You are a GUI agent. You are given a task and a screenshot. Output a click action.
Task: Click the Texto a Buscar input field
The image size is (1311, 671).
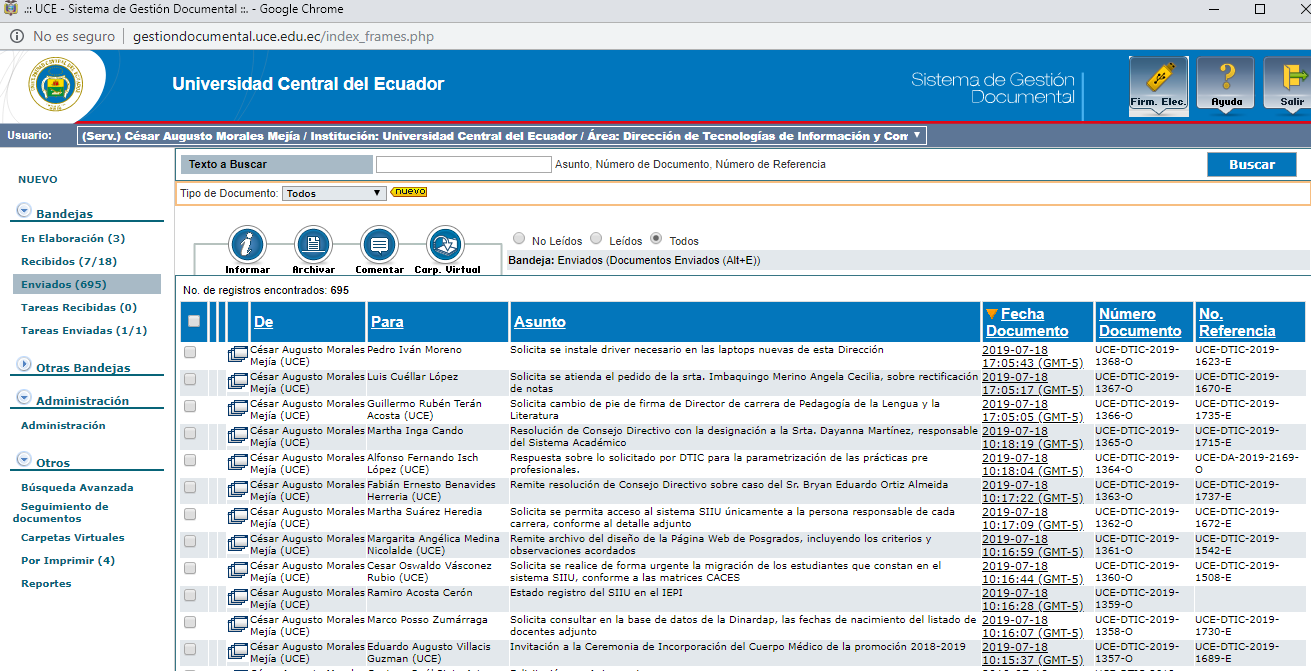(463, 164)
